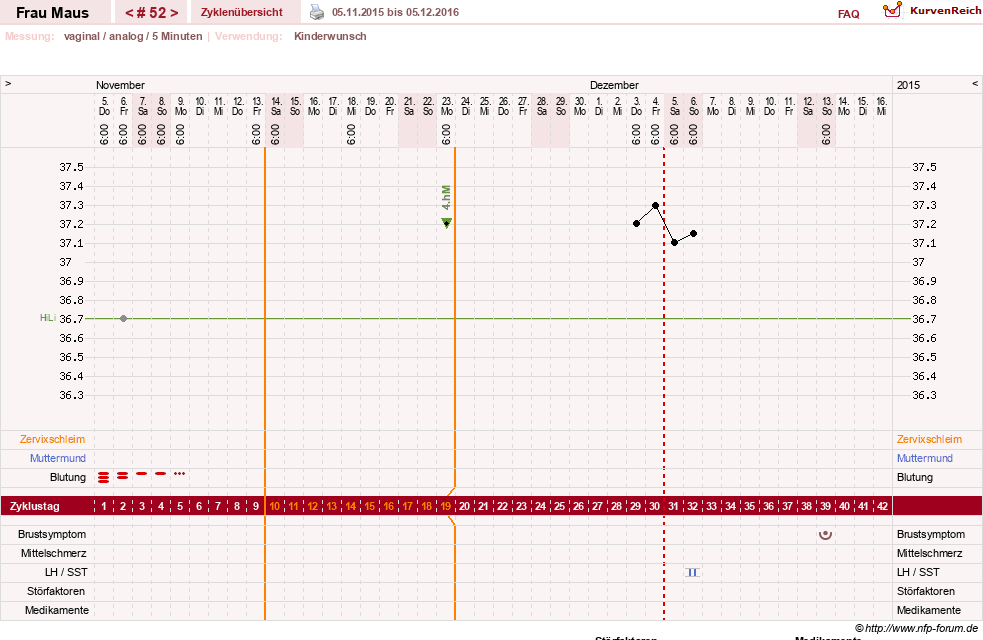Click light bleeding icon on cycle day 3
983x640 pixels.
(142, 473)
